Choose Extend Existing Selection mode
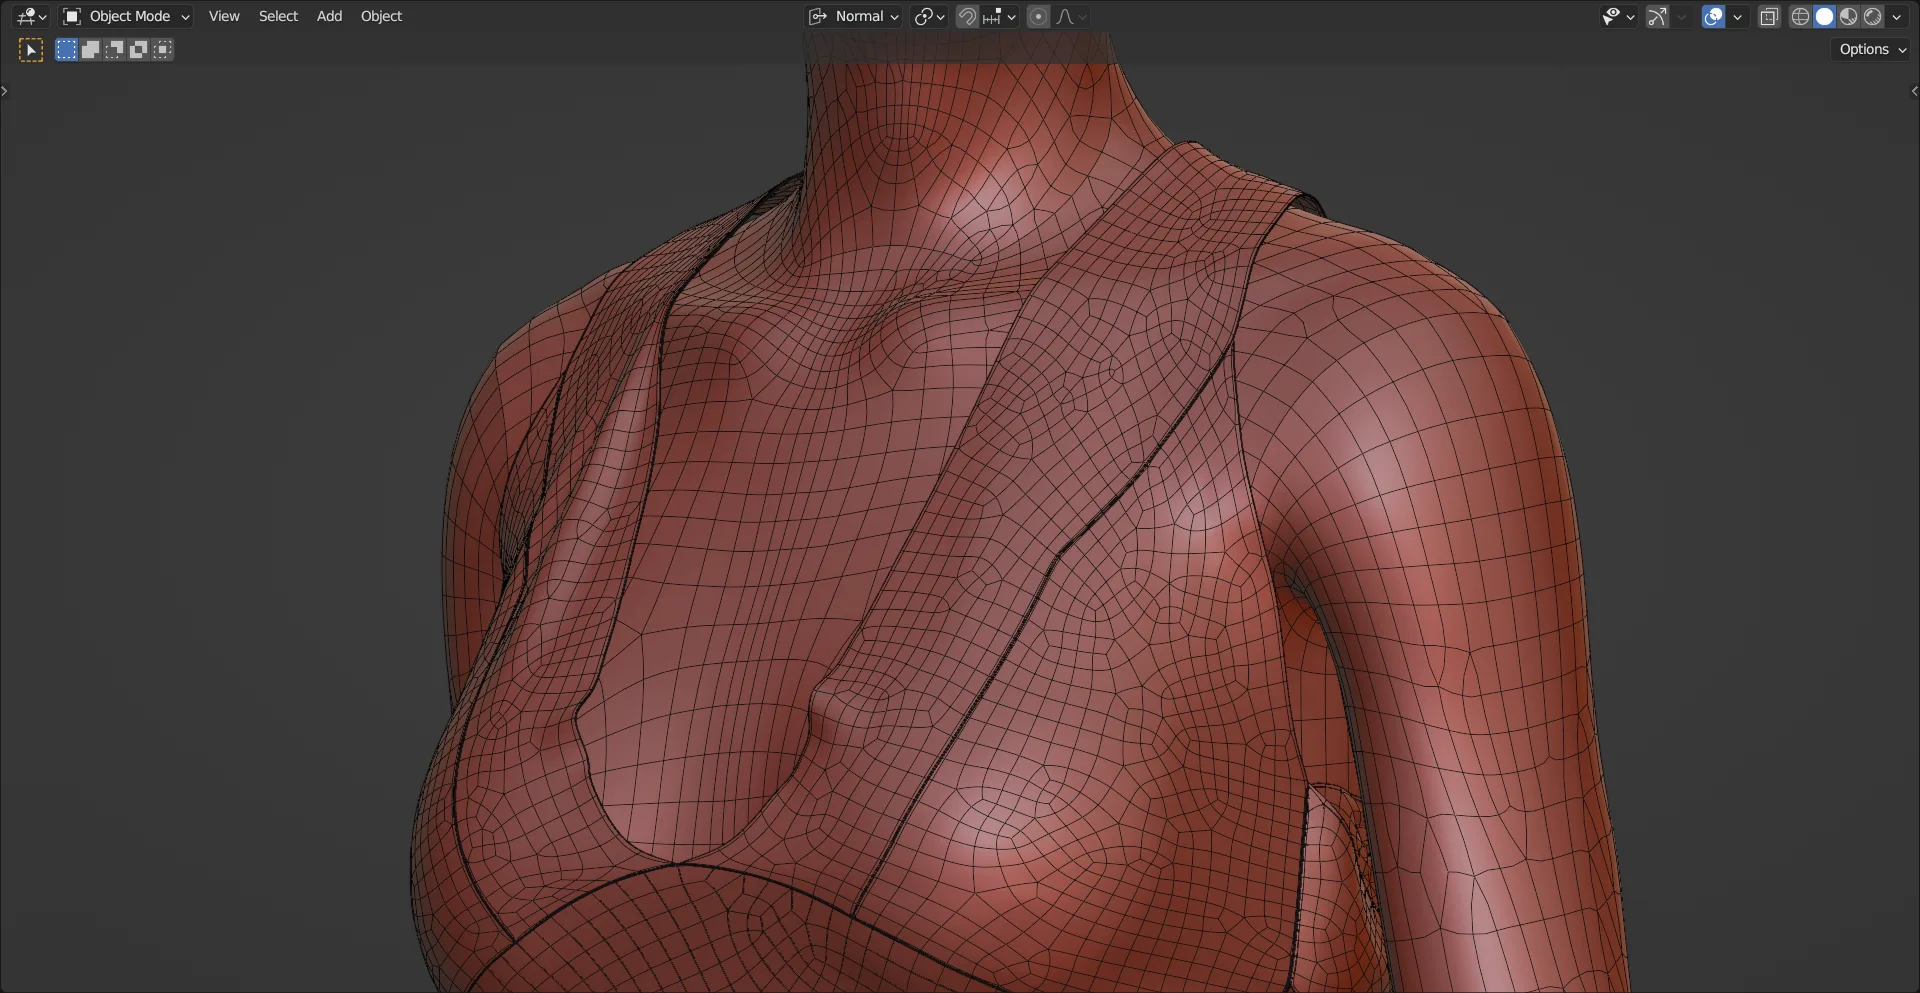 coord(90,50)
